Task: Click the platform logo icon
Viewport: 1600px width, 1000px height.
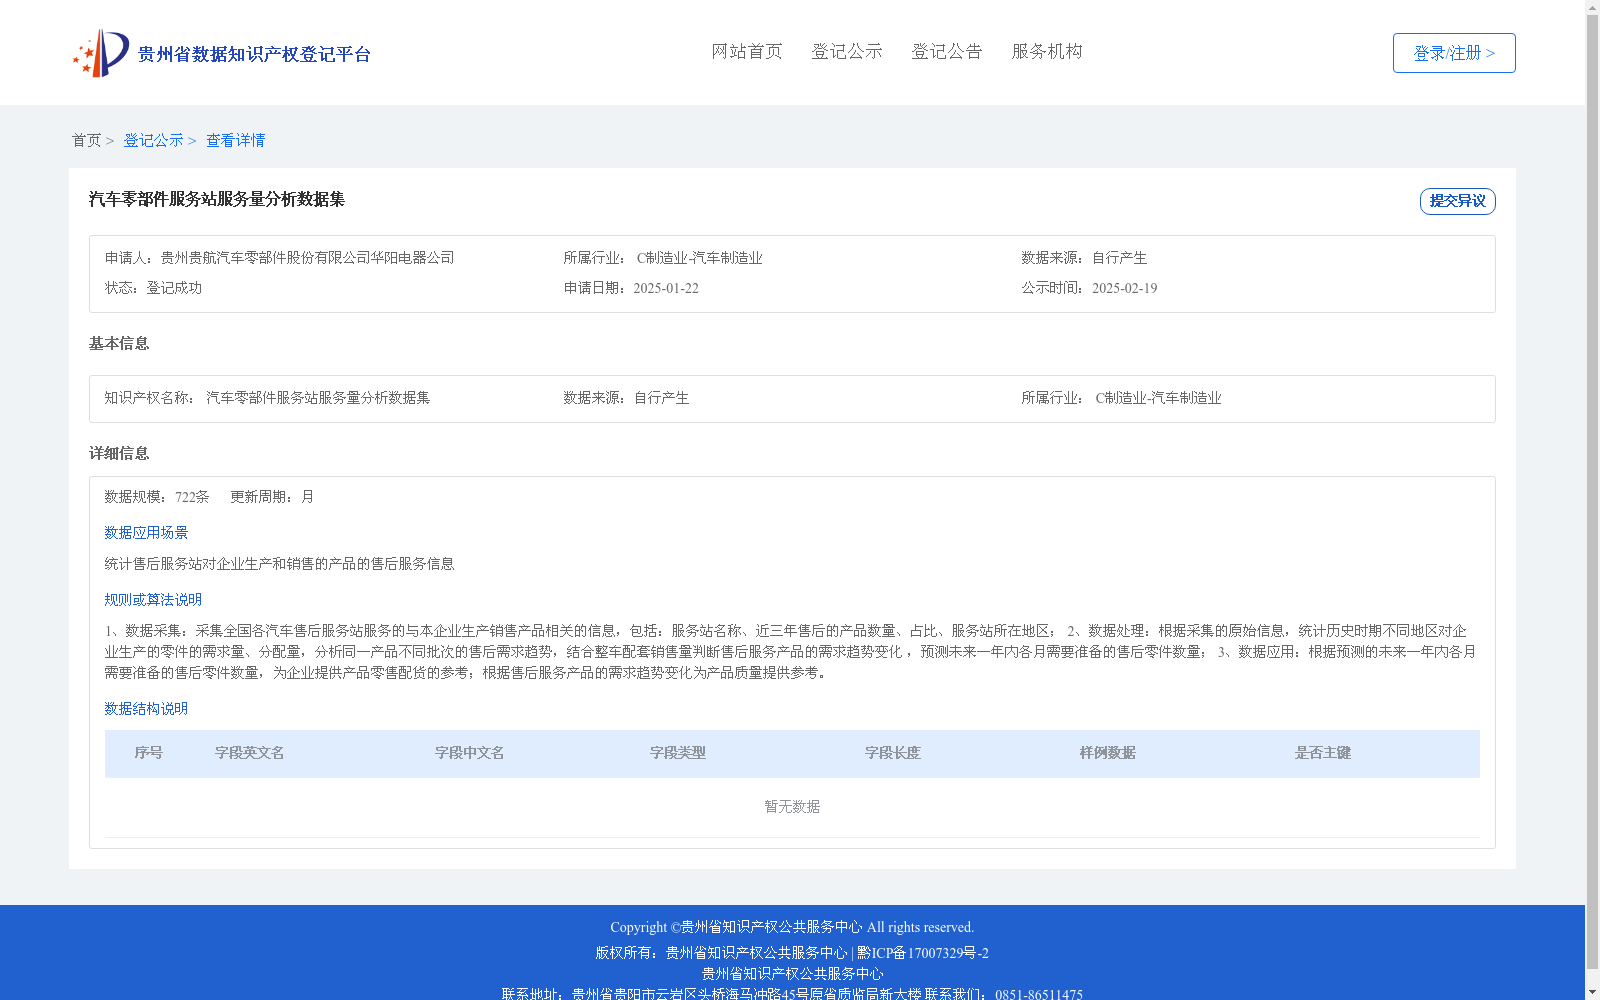Action: click(x=101, y=53)
